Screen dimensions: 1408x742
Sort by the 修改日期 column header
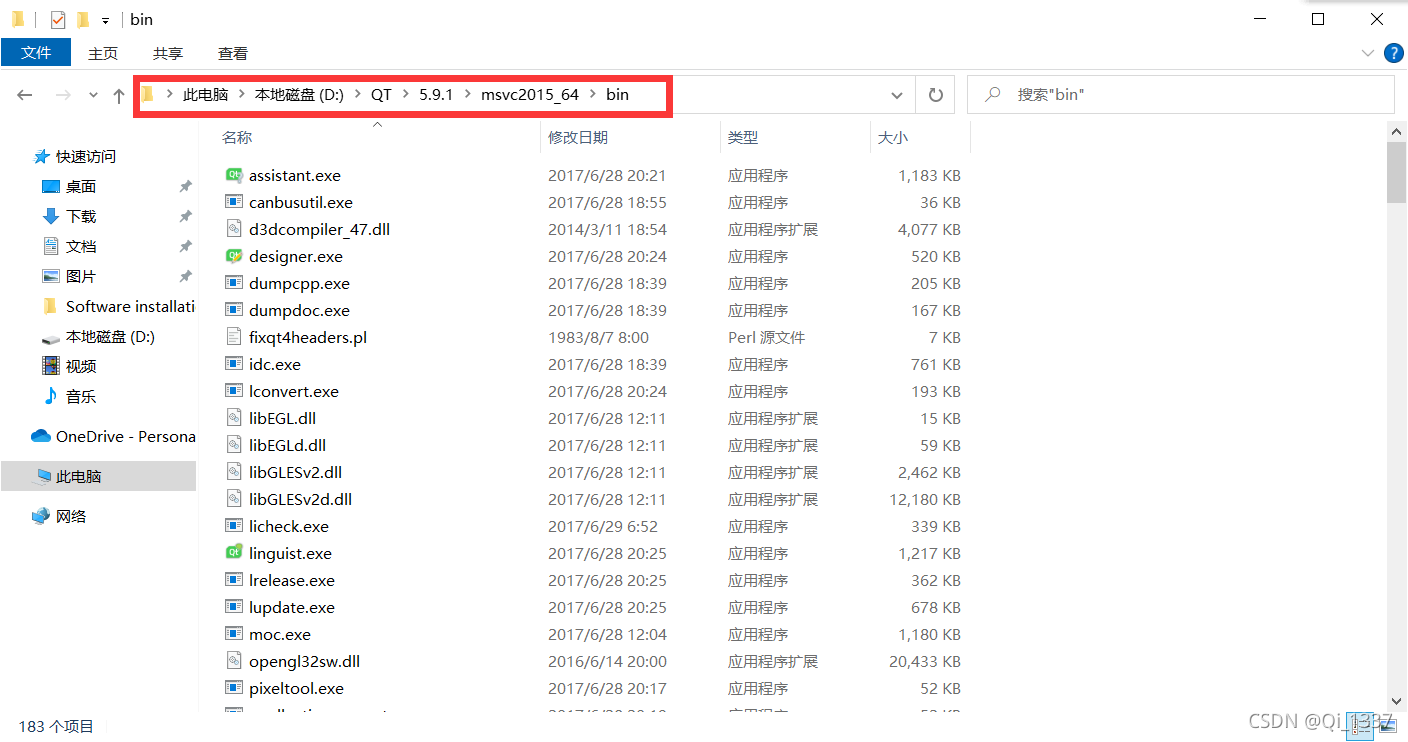(x=578, y=137)
